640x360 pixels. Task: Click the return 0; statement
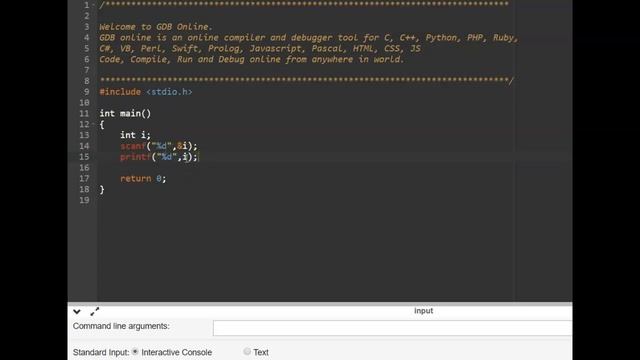click(143, 178)
